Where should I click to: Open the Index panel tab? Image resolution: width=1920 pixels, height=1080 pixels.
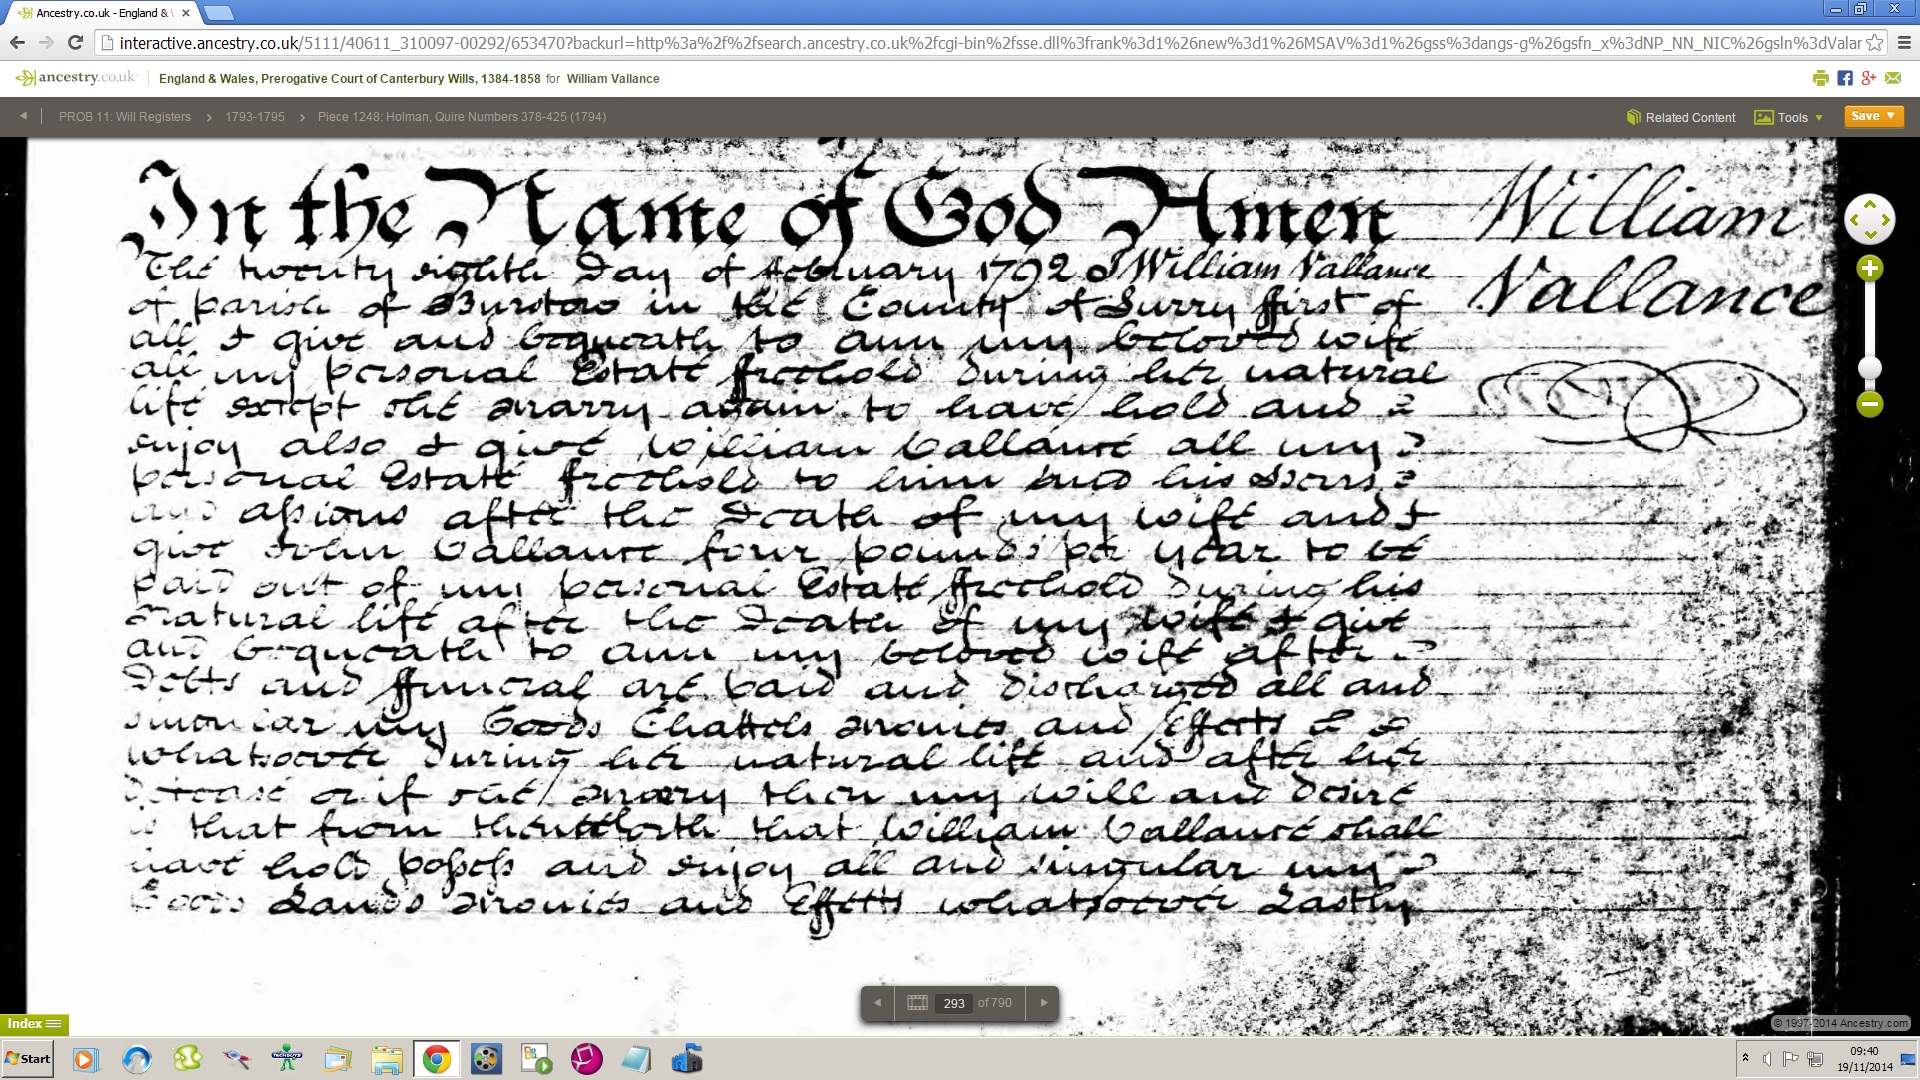click(34, 1024)
